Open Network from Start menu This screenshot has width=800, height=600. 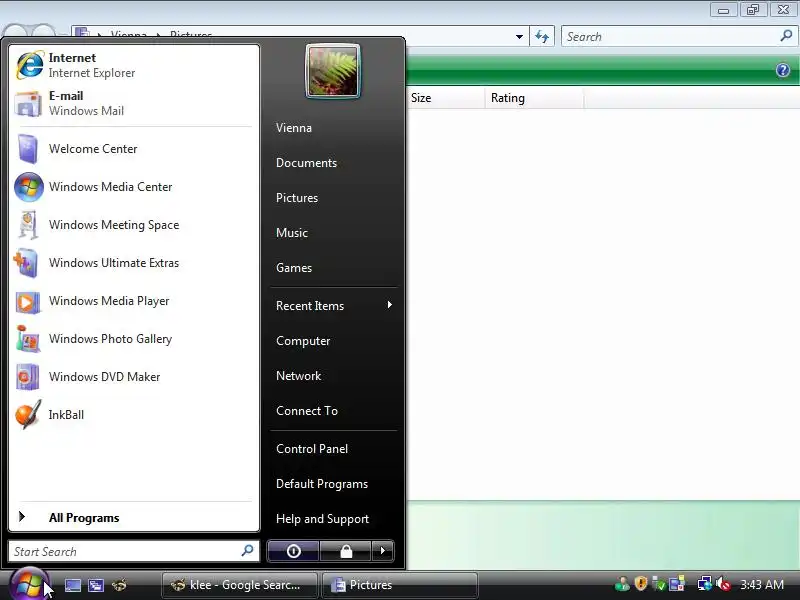298,376
